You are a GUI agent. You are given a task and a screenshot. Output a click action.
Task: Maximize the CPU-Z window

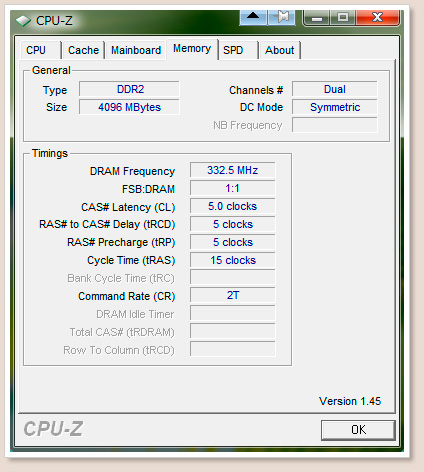tap(343, 17)
